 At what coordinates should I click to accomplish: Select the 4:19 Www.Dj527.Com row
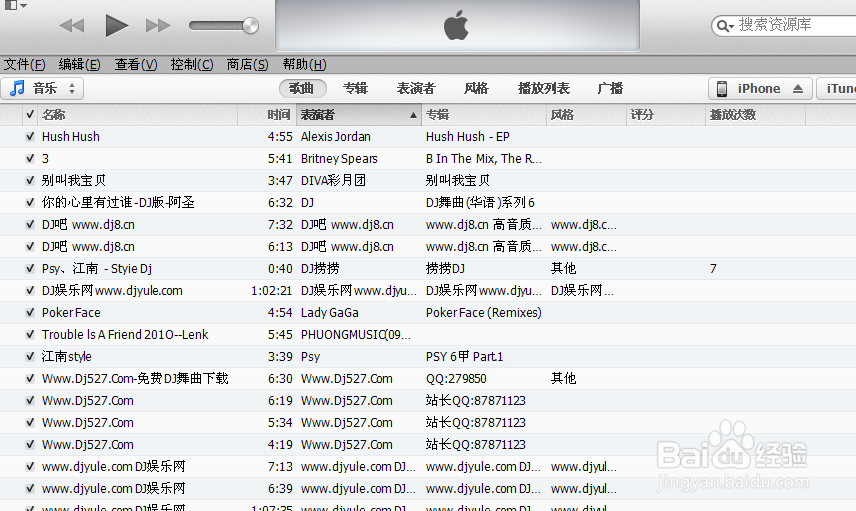(428, 444)
